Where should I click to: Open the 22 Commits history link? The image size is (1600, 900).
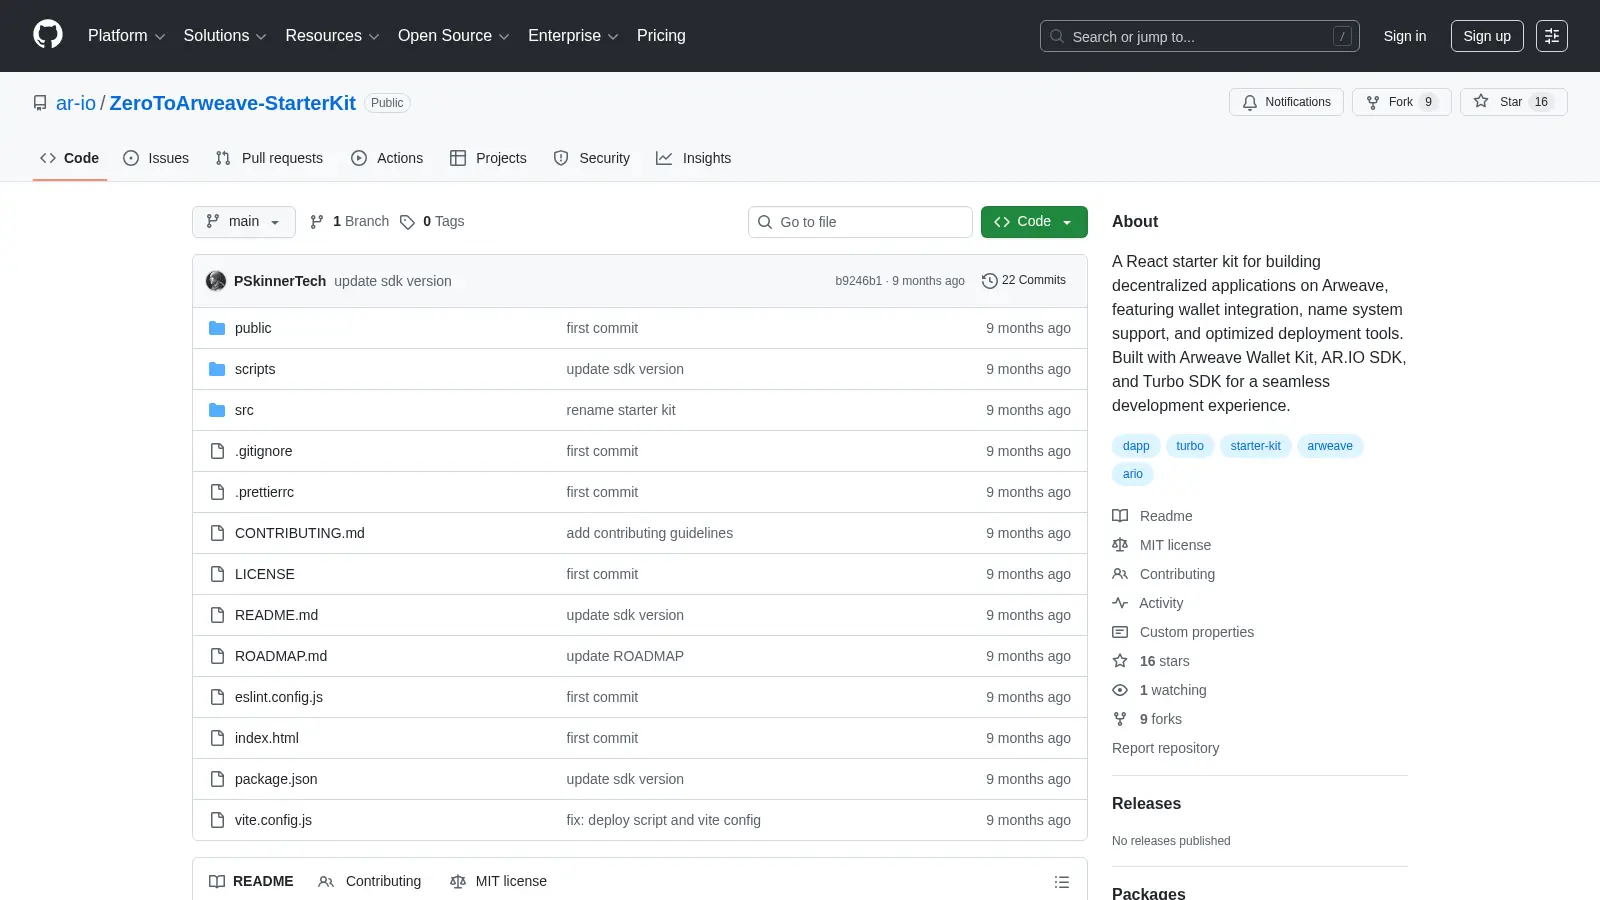(x=1024, y=281)
